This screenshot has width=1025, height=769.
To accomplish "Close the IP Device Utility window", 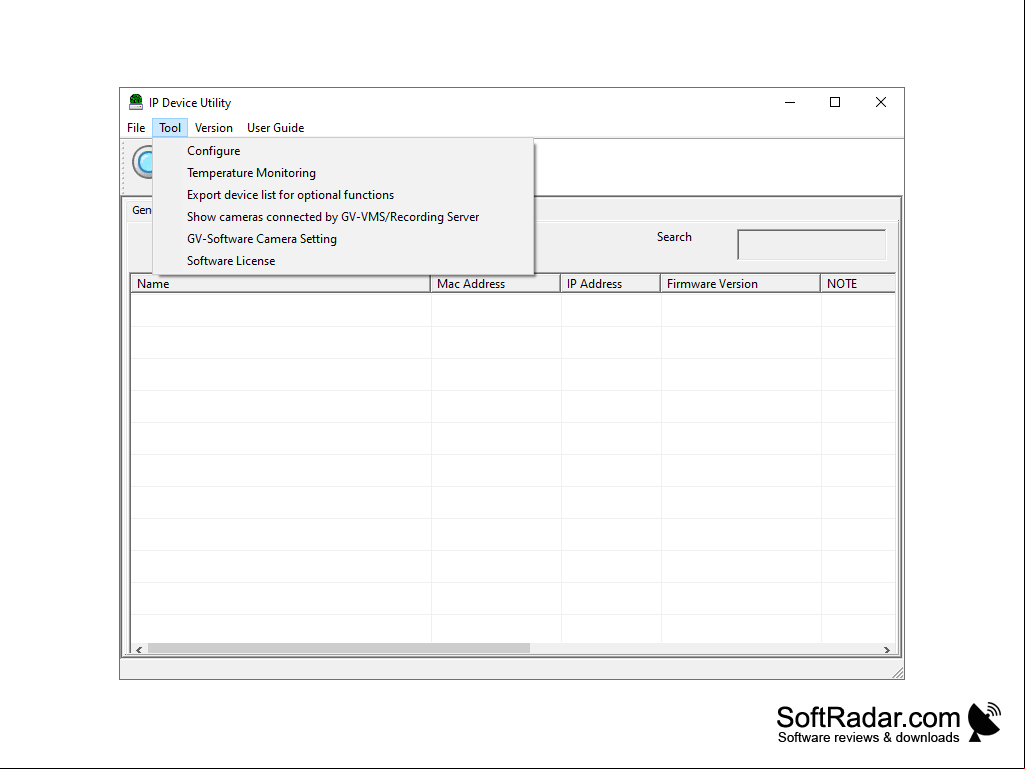I will 881,103.
